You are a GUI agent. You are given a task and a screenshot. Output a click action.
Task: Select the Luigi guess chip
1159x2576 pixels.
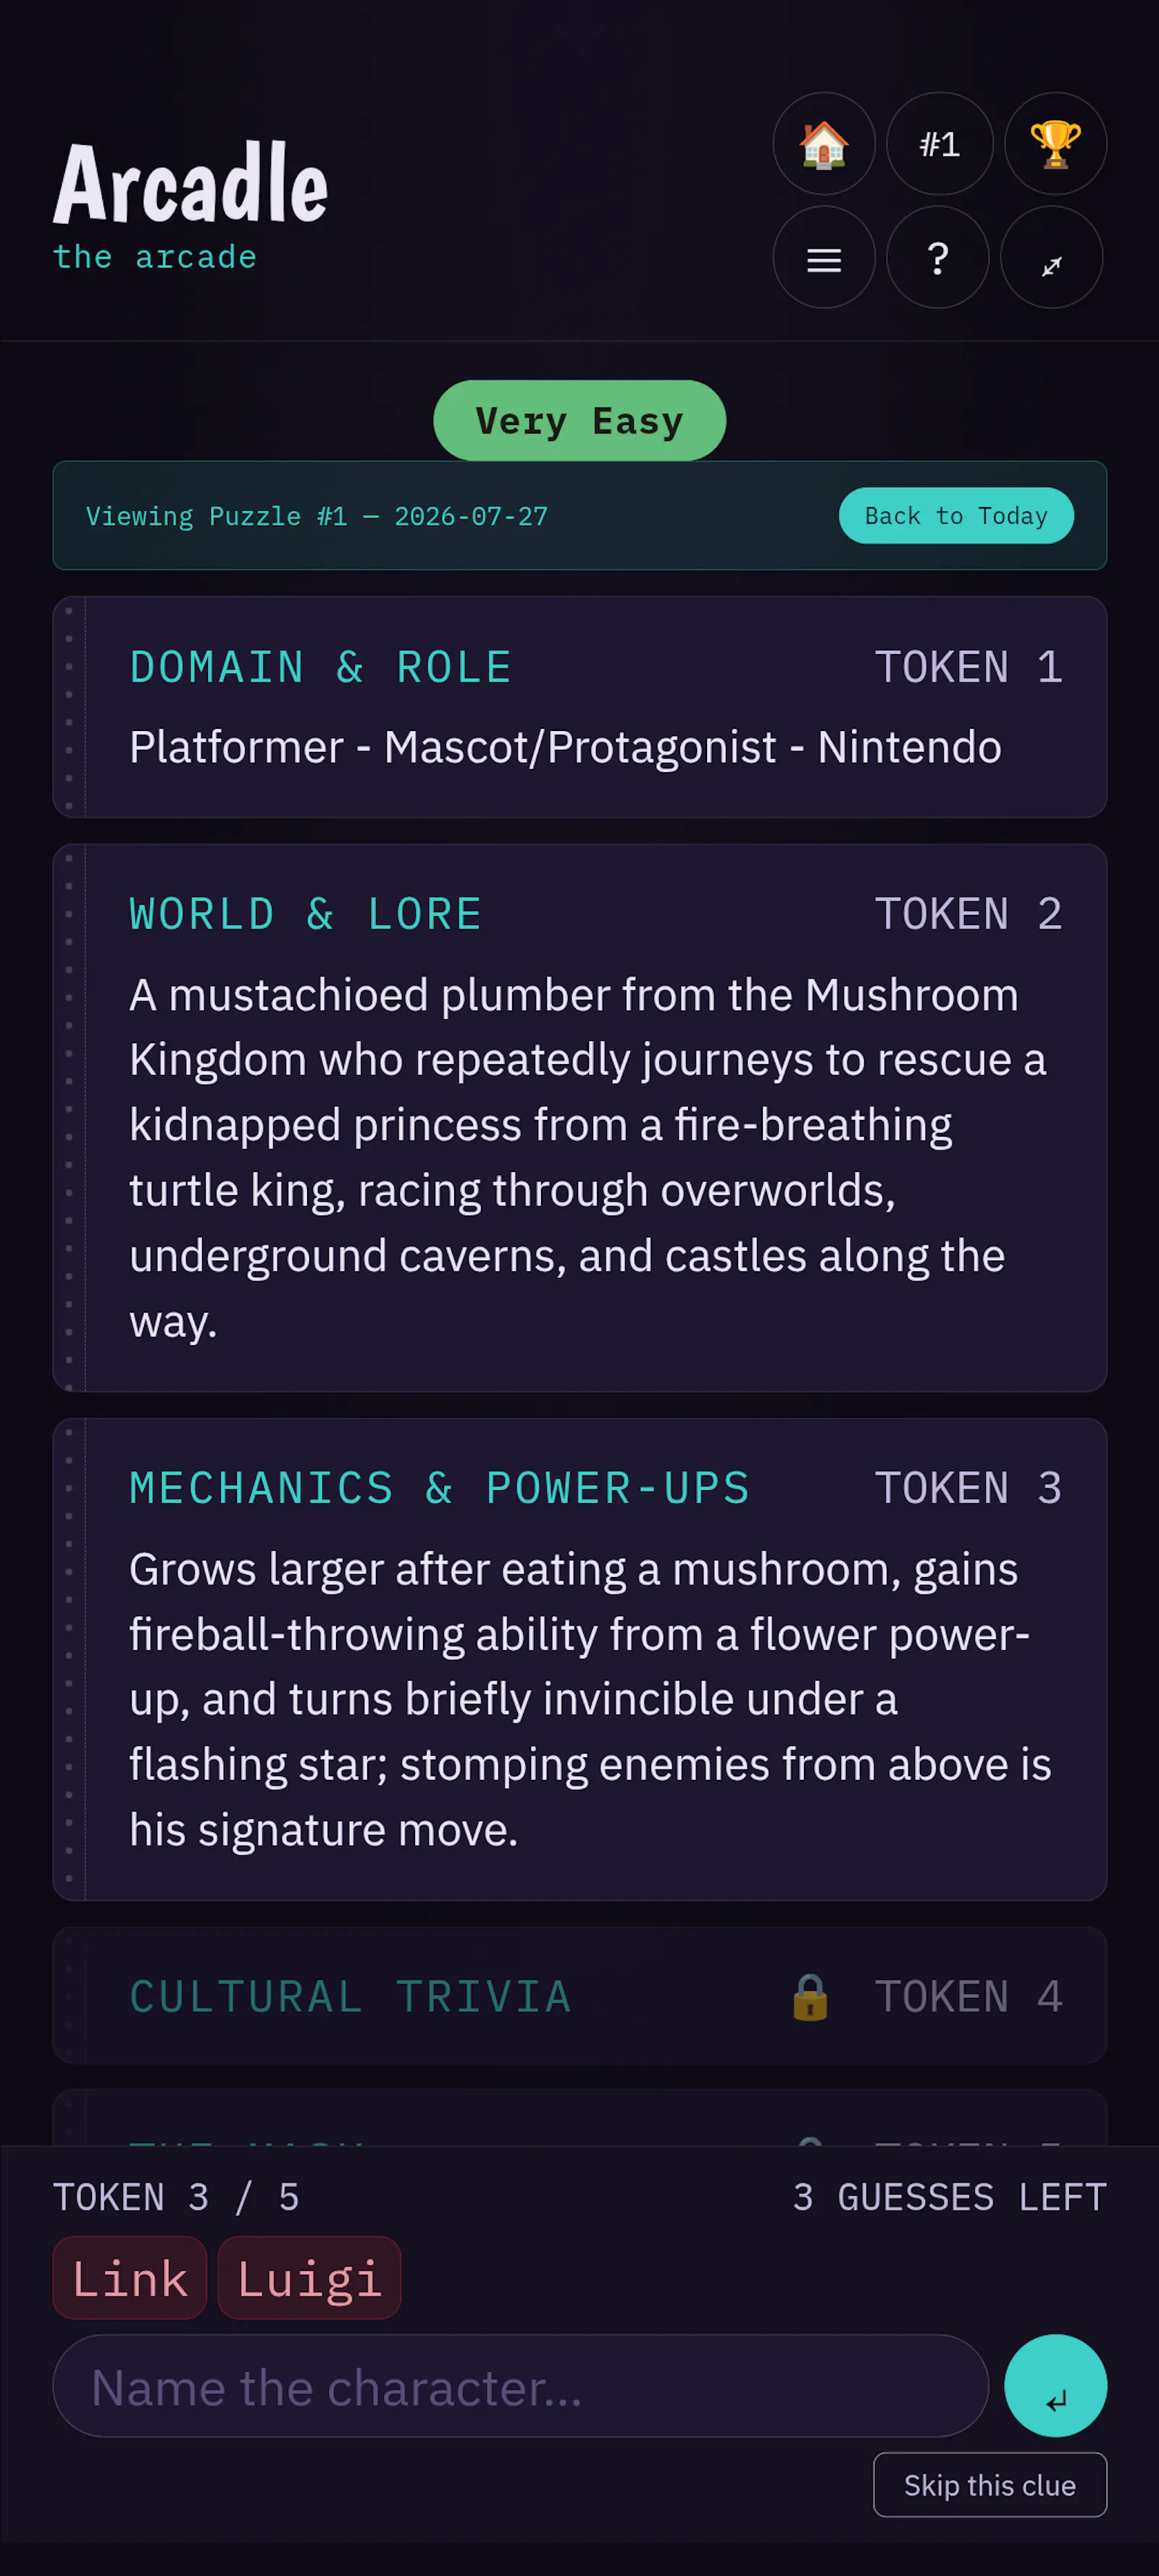coord(309,2278)
